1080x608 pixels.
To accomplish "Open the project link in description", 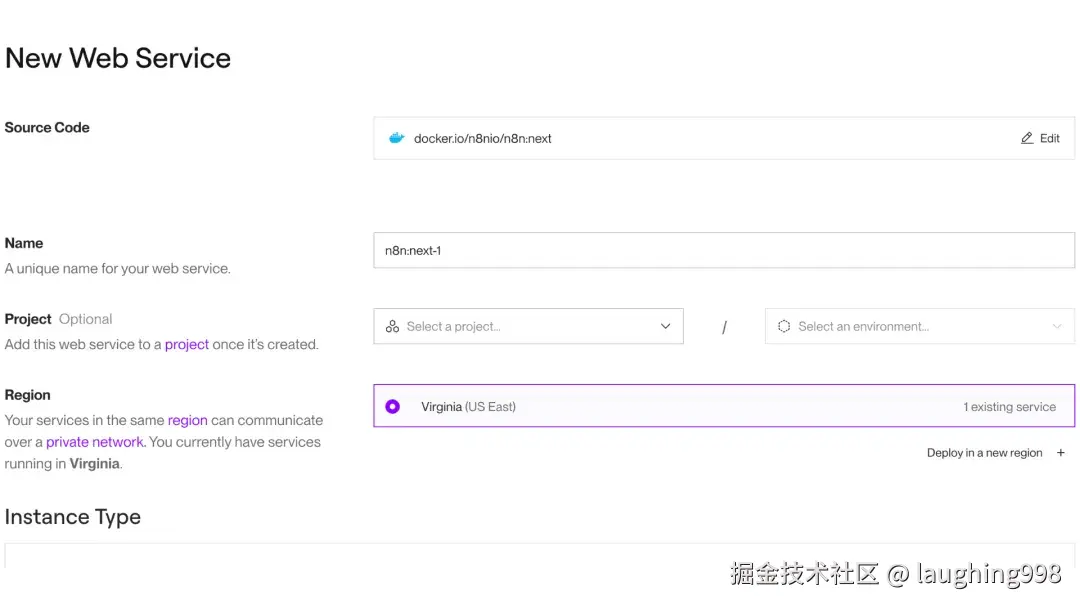I will 187,344.
